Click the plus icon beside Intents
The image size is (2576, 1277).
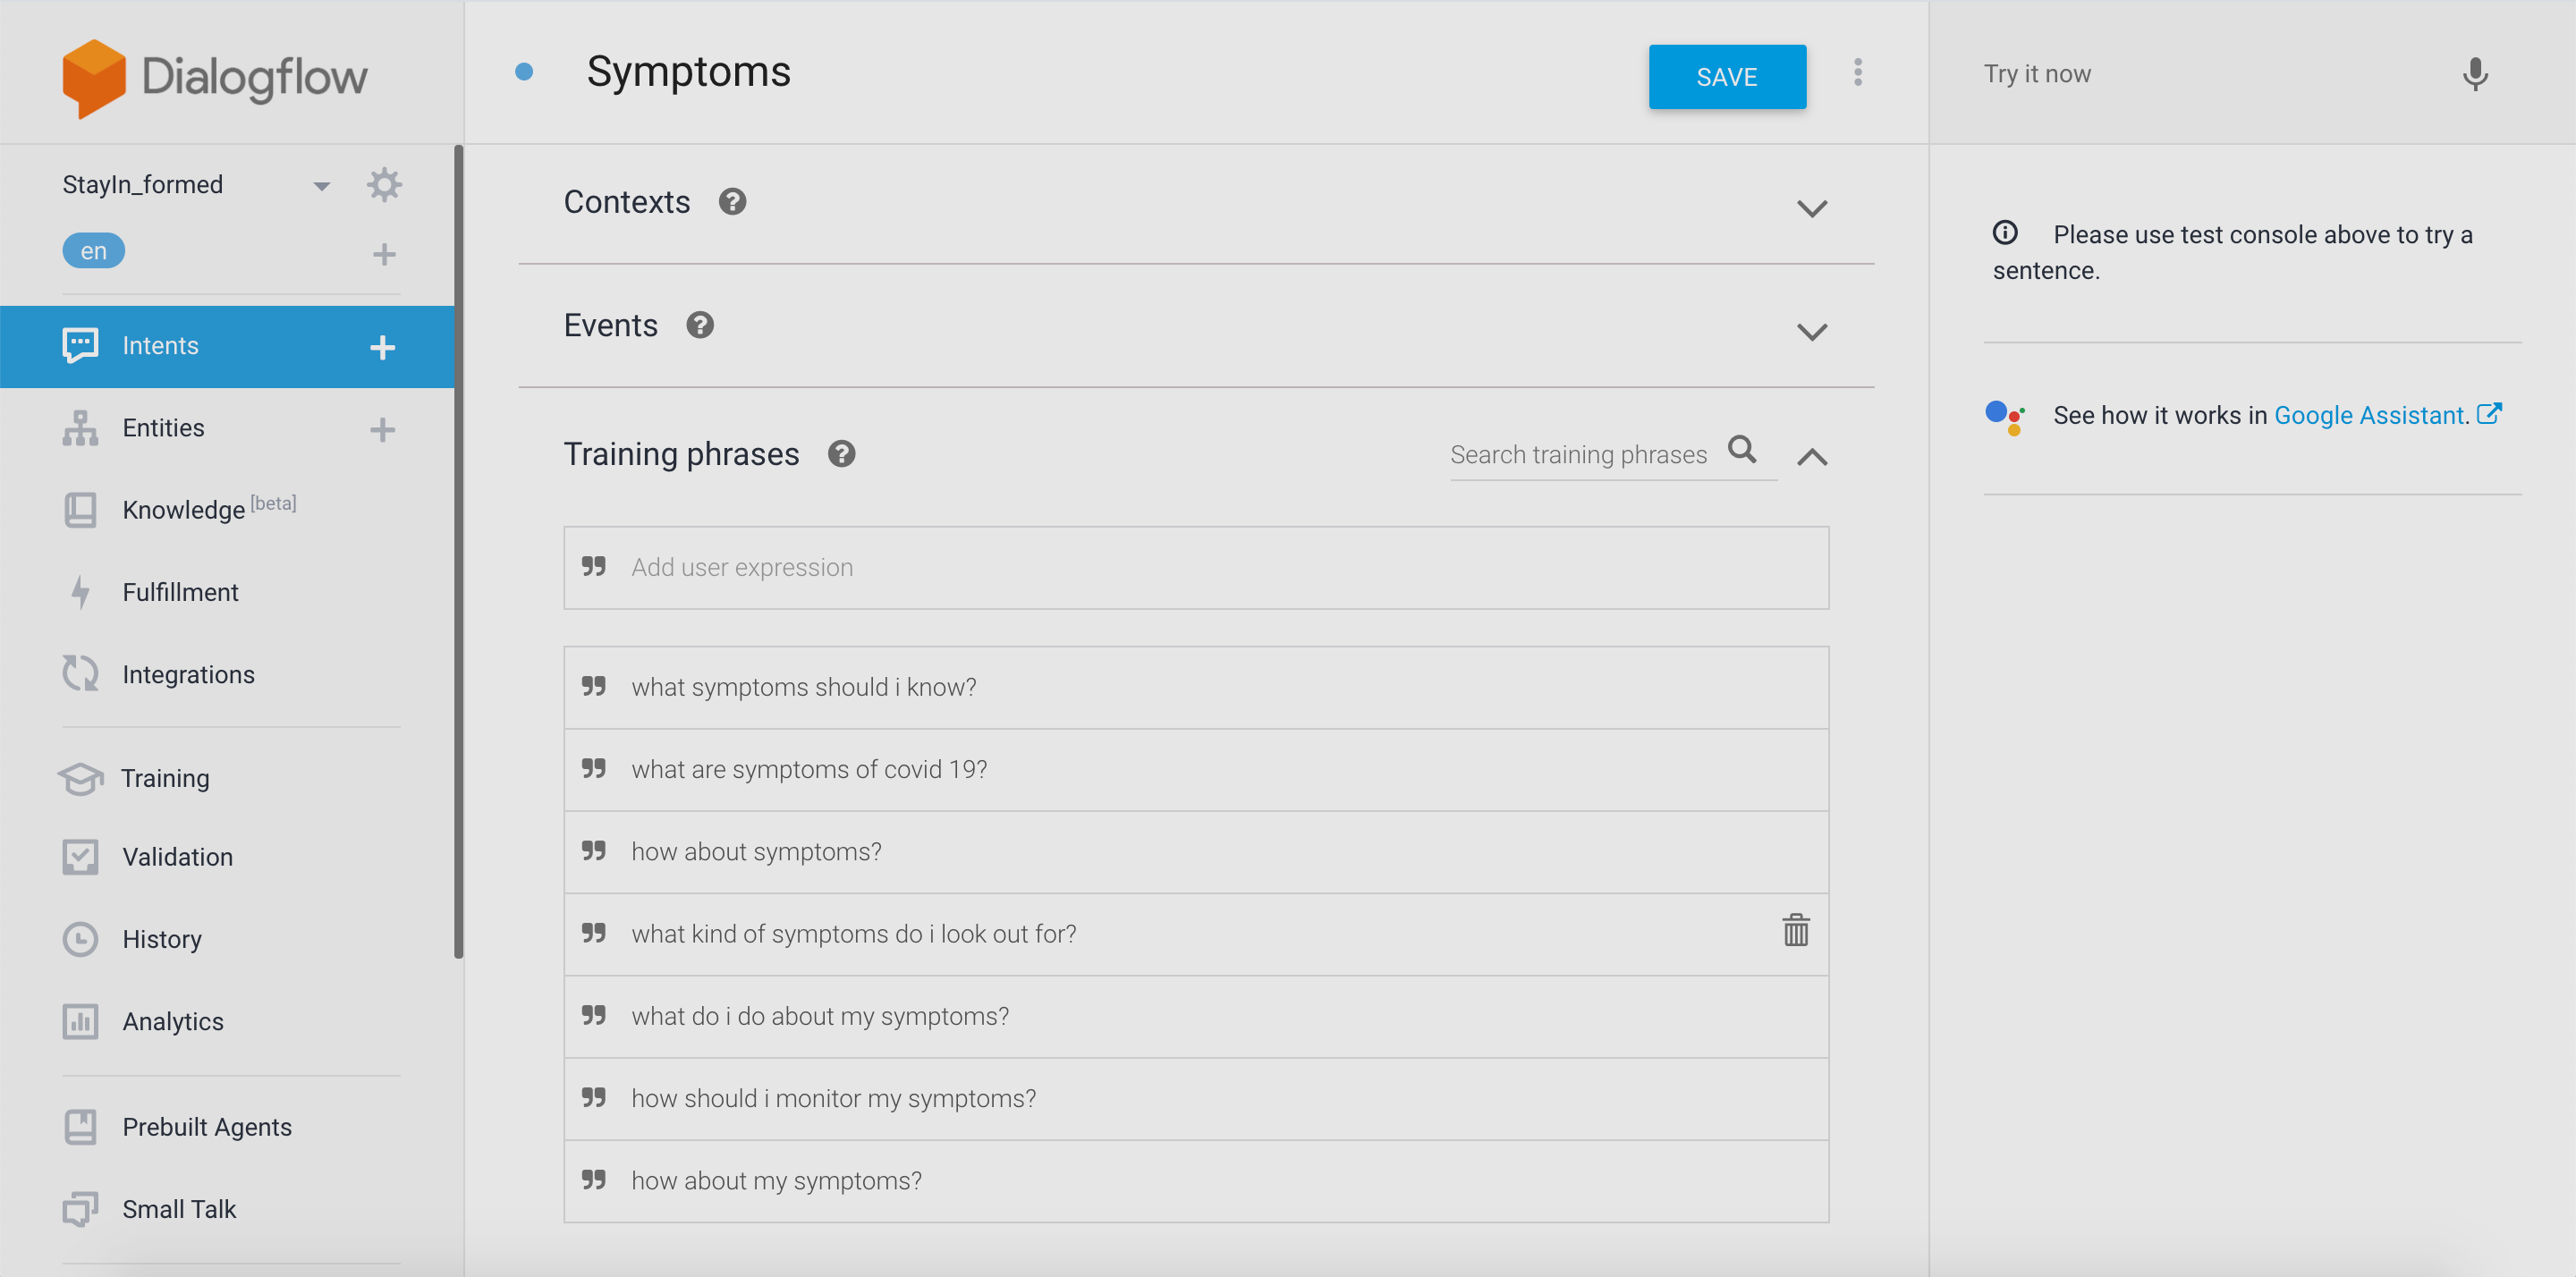382,347
